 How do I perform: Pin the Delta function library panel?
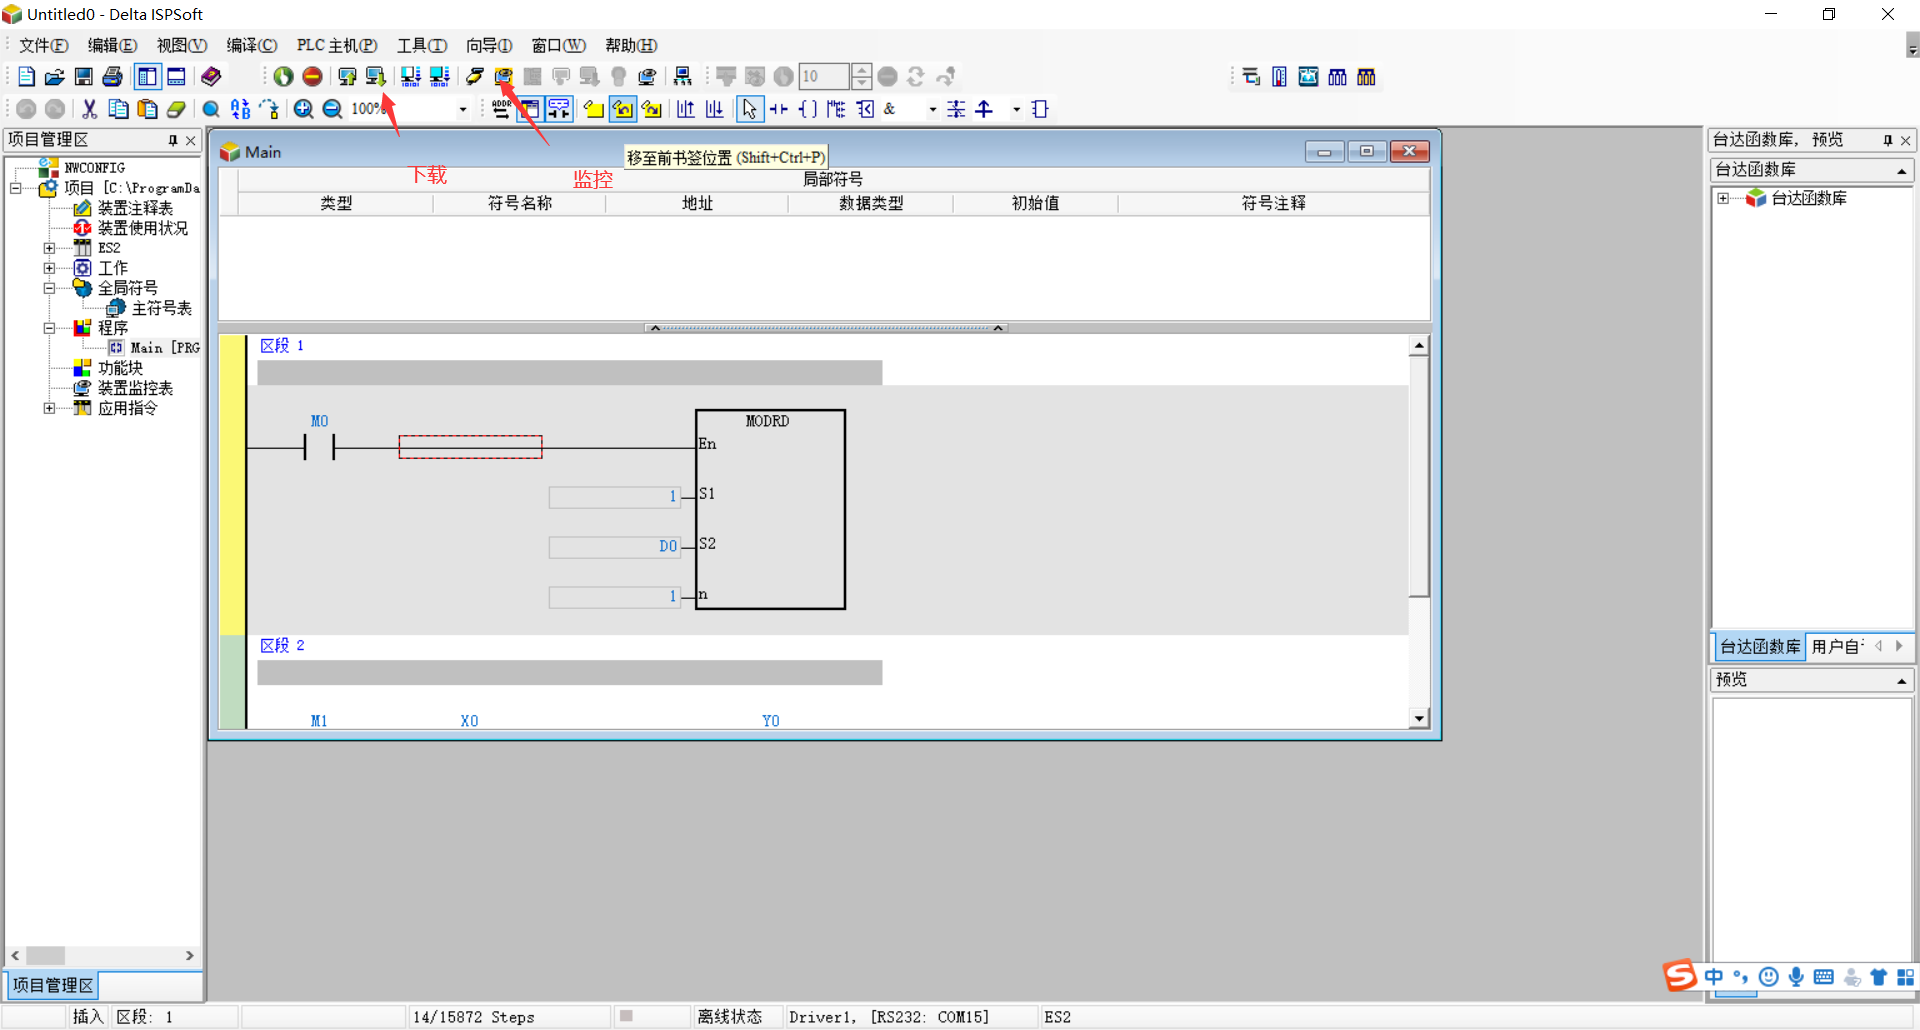click(x=1887, y=140)
